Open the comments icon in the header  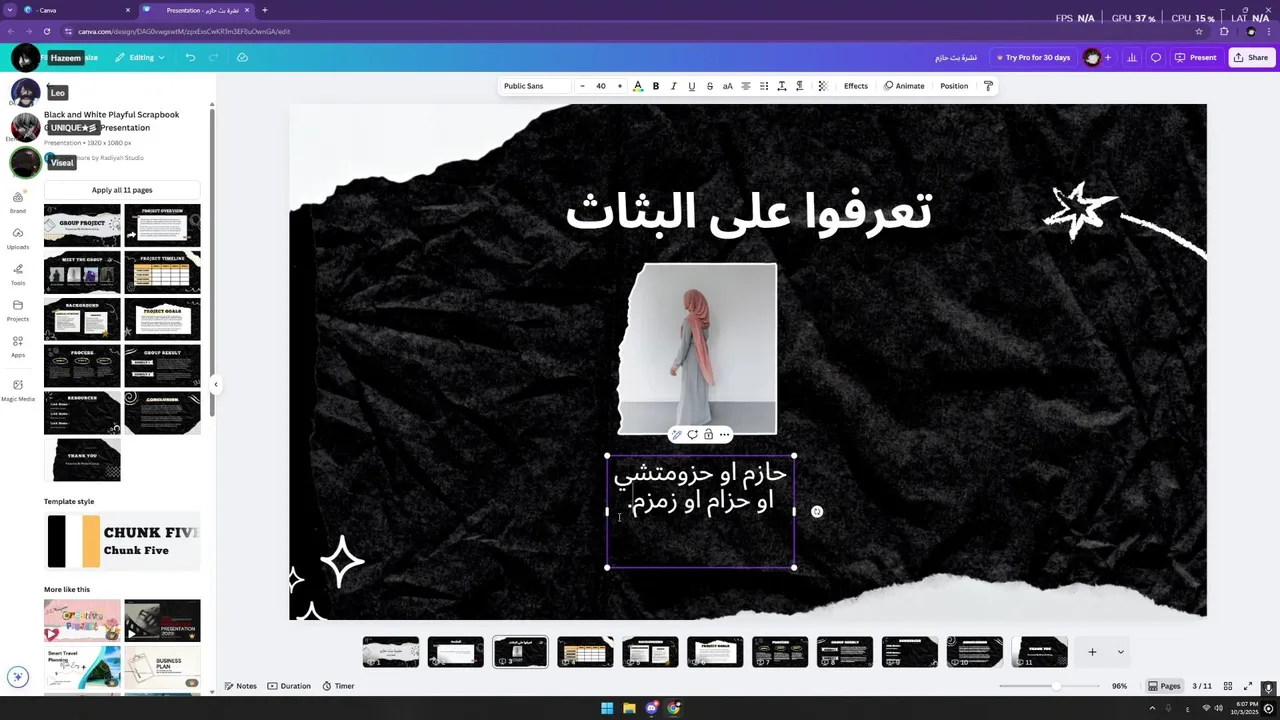pyautogui.click(x=1156, y=57)
